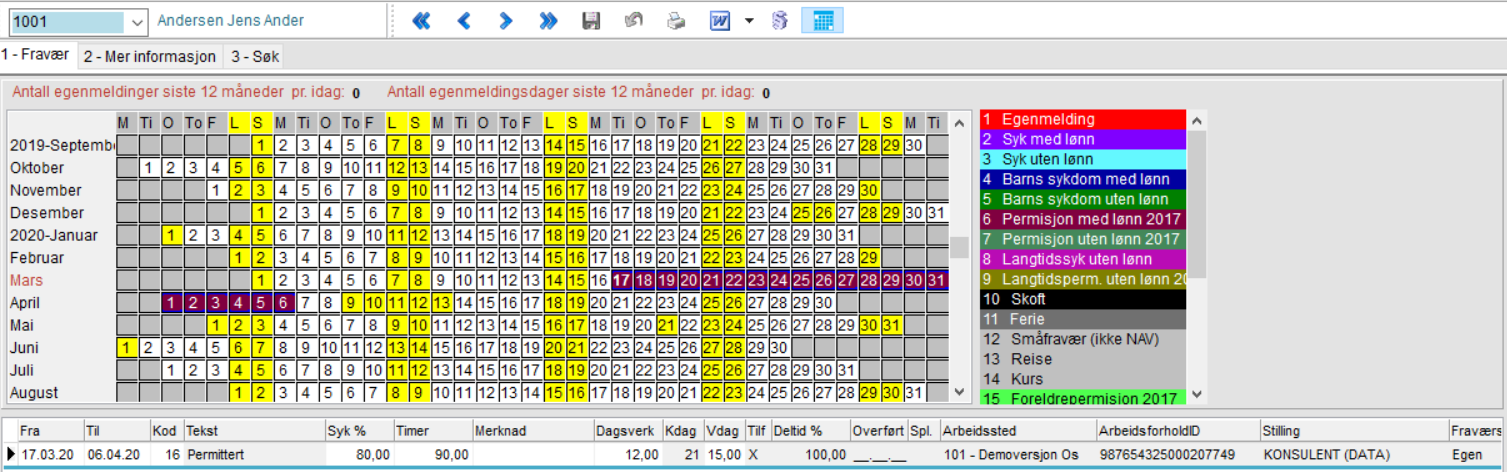Screen dimensions: 1507x472
Task: Select green Foreldrepermisjon 2017 code
Action: pyautogui.click(x=1082, y=398)
